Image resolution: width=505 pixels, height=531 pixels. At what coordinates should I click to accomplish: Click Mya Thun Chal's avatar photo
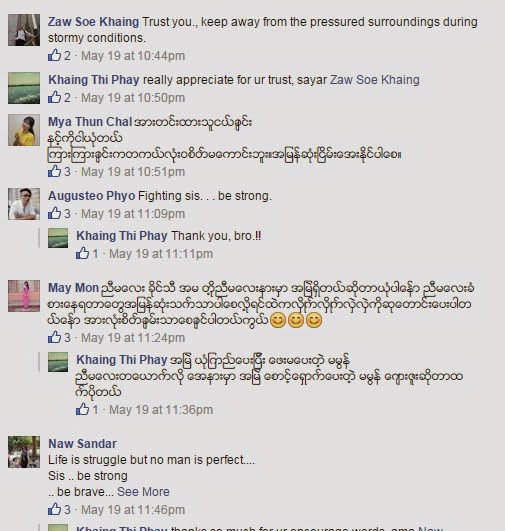coord(24,130)
